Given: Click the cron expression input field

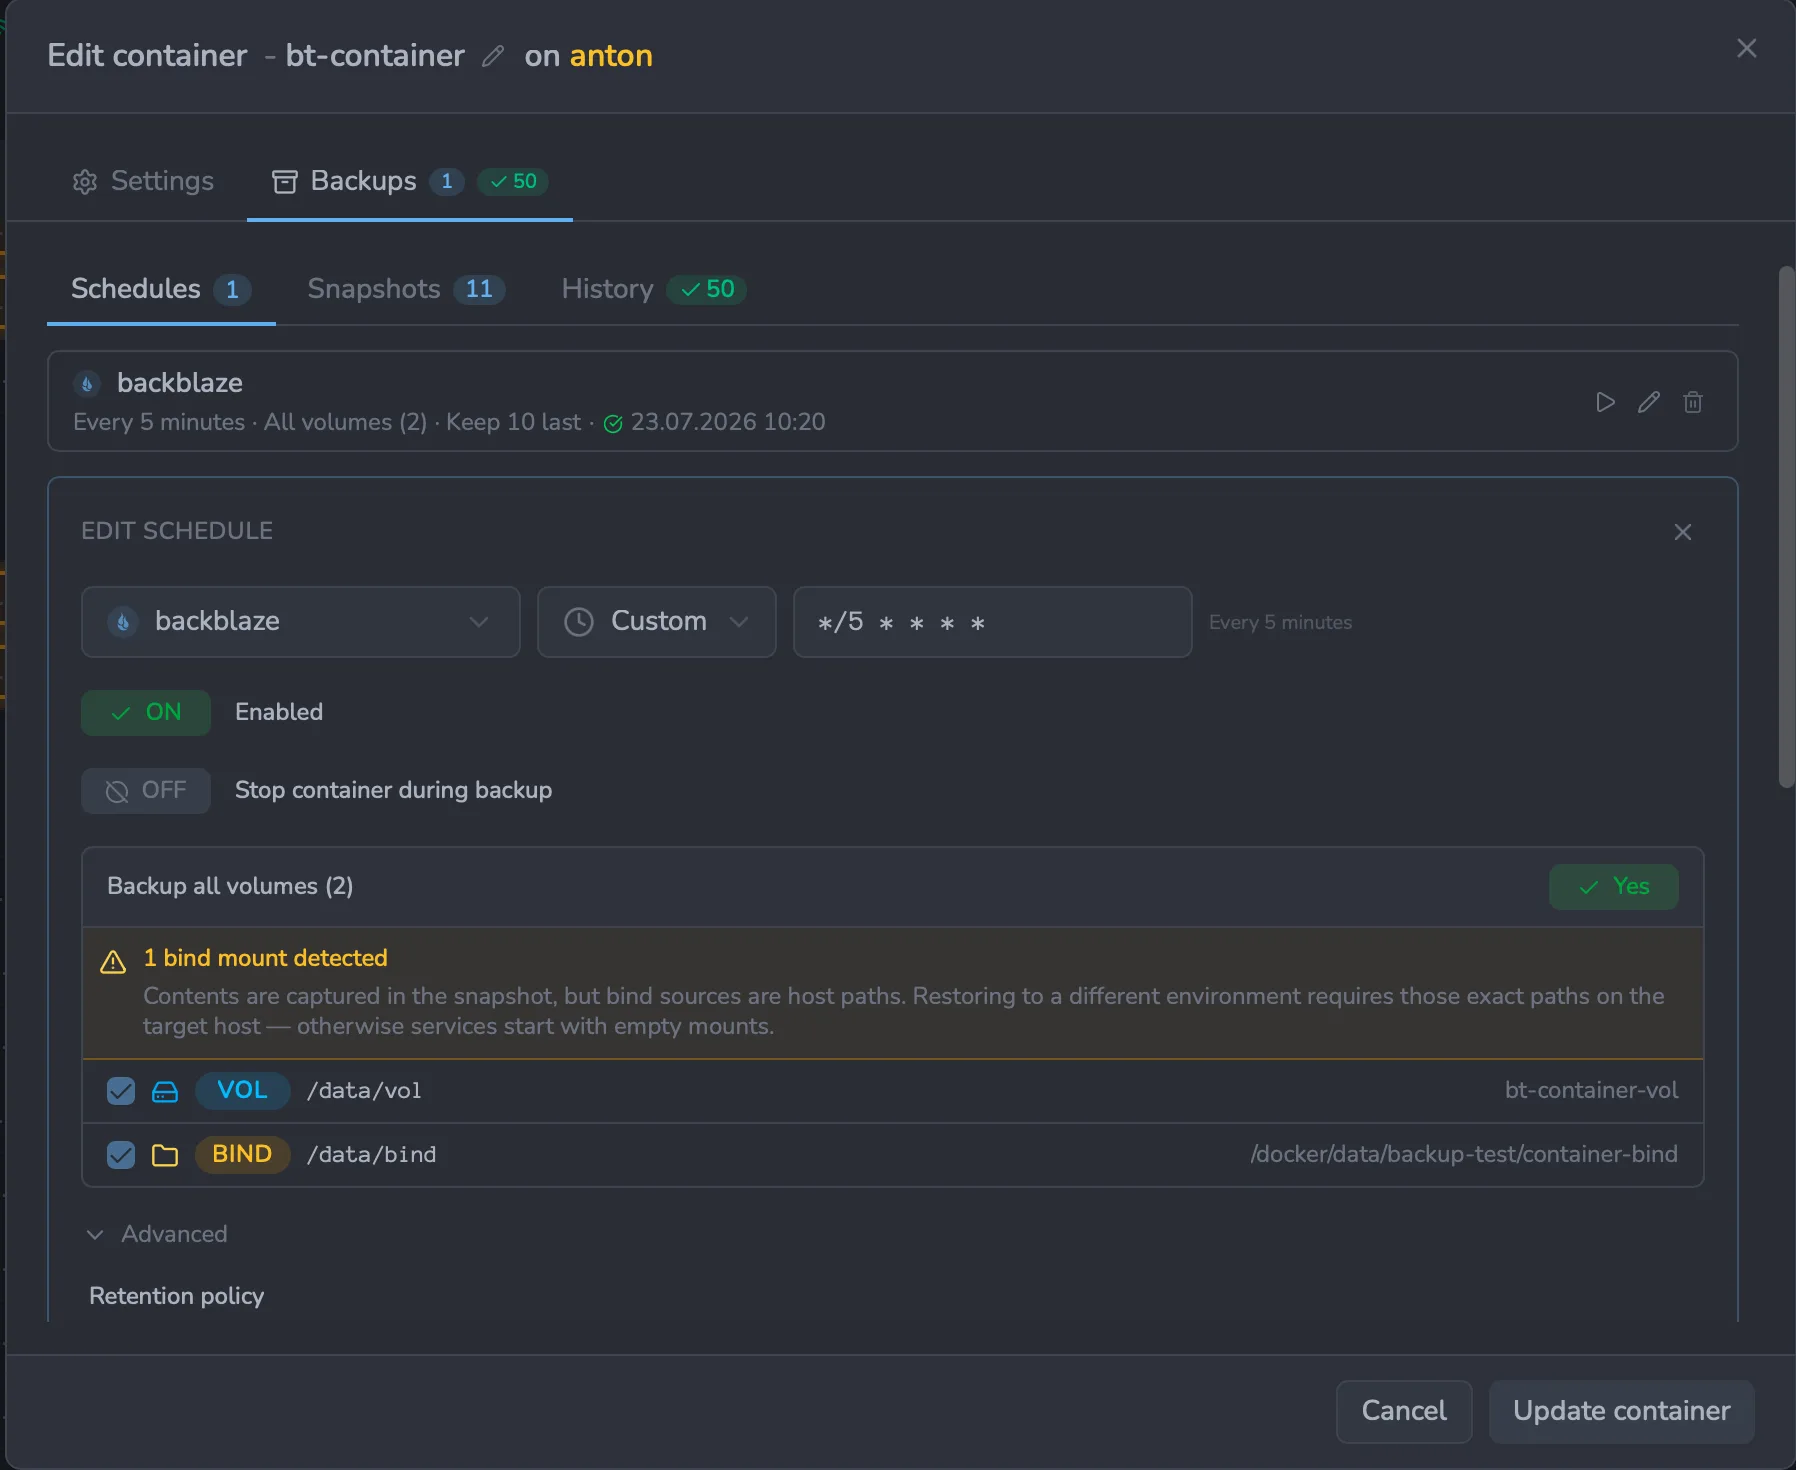Looking at the screenshot, I should tap(993, 622).
